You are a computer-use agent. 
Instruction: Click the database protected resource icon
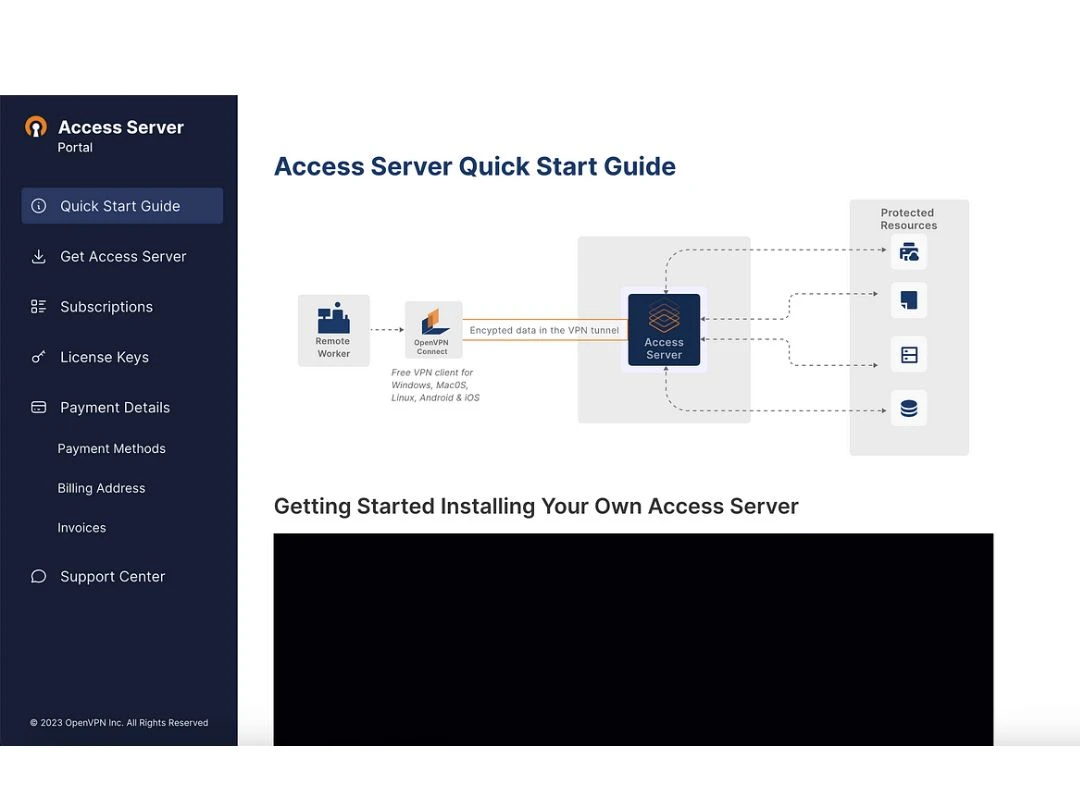coord(908,408)
